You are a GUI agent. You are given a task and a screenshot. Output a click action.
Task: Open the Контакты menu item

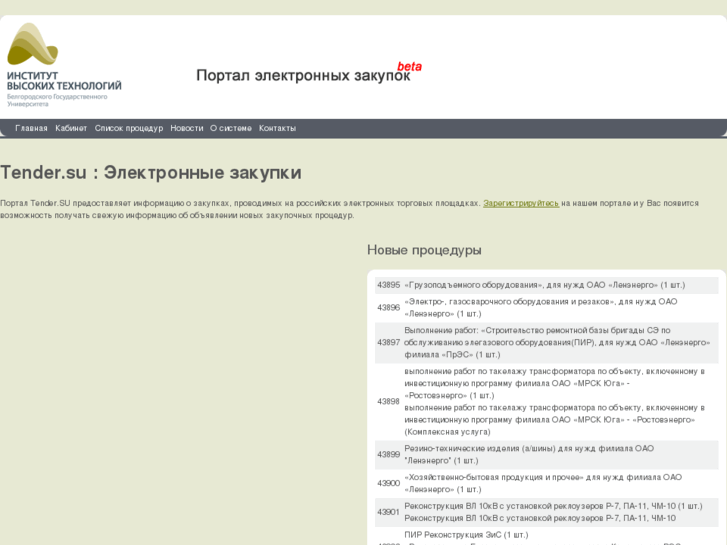(x=277, y=128)
